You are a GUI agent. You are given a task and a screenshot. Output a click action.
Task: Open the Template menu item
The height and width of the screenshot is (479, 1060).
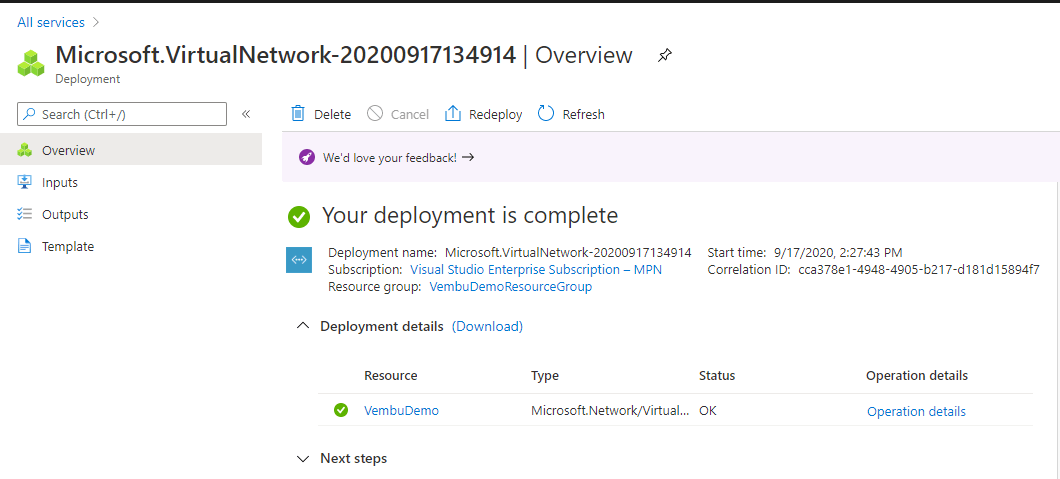[x=131, y=246]
